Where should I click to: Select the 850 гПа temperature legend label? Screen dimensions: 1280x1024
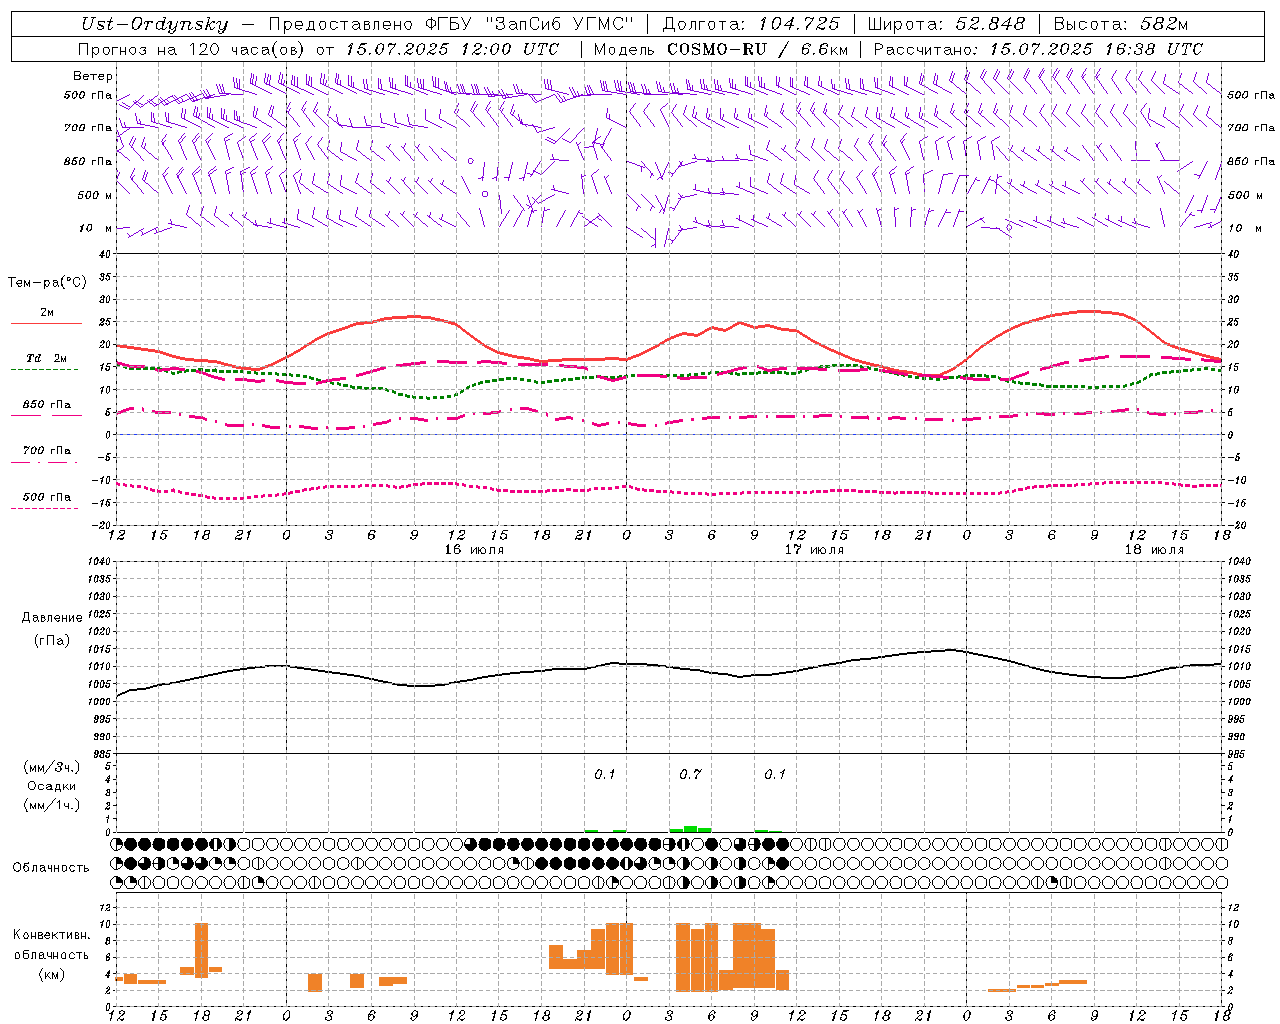[x=47, y=405]
